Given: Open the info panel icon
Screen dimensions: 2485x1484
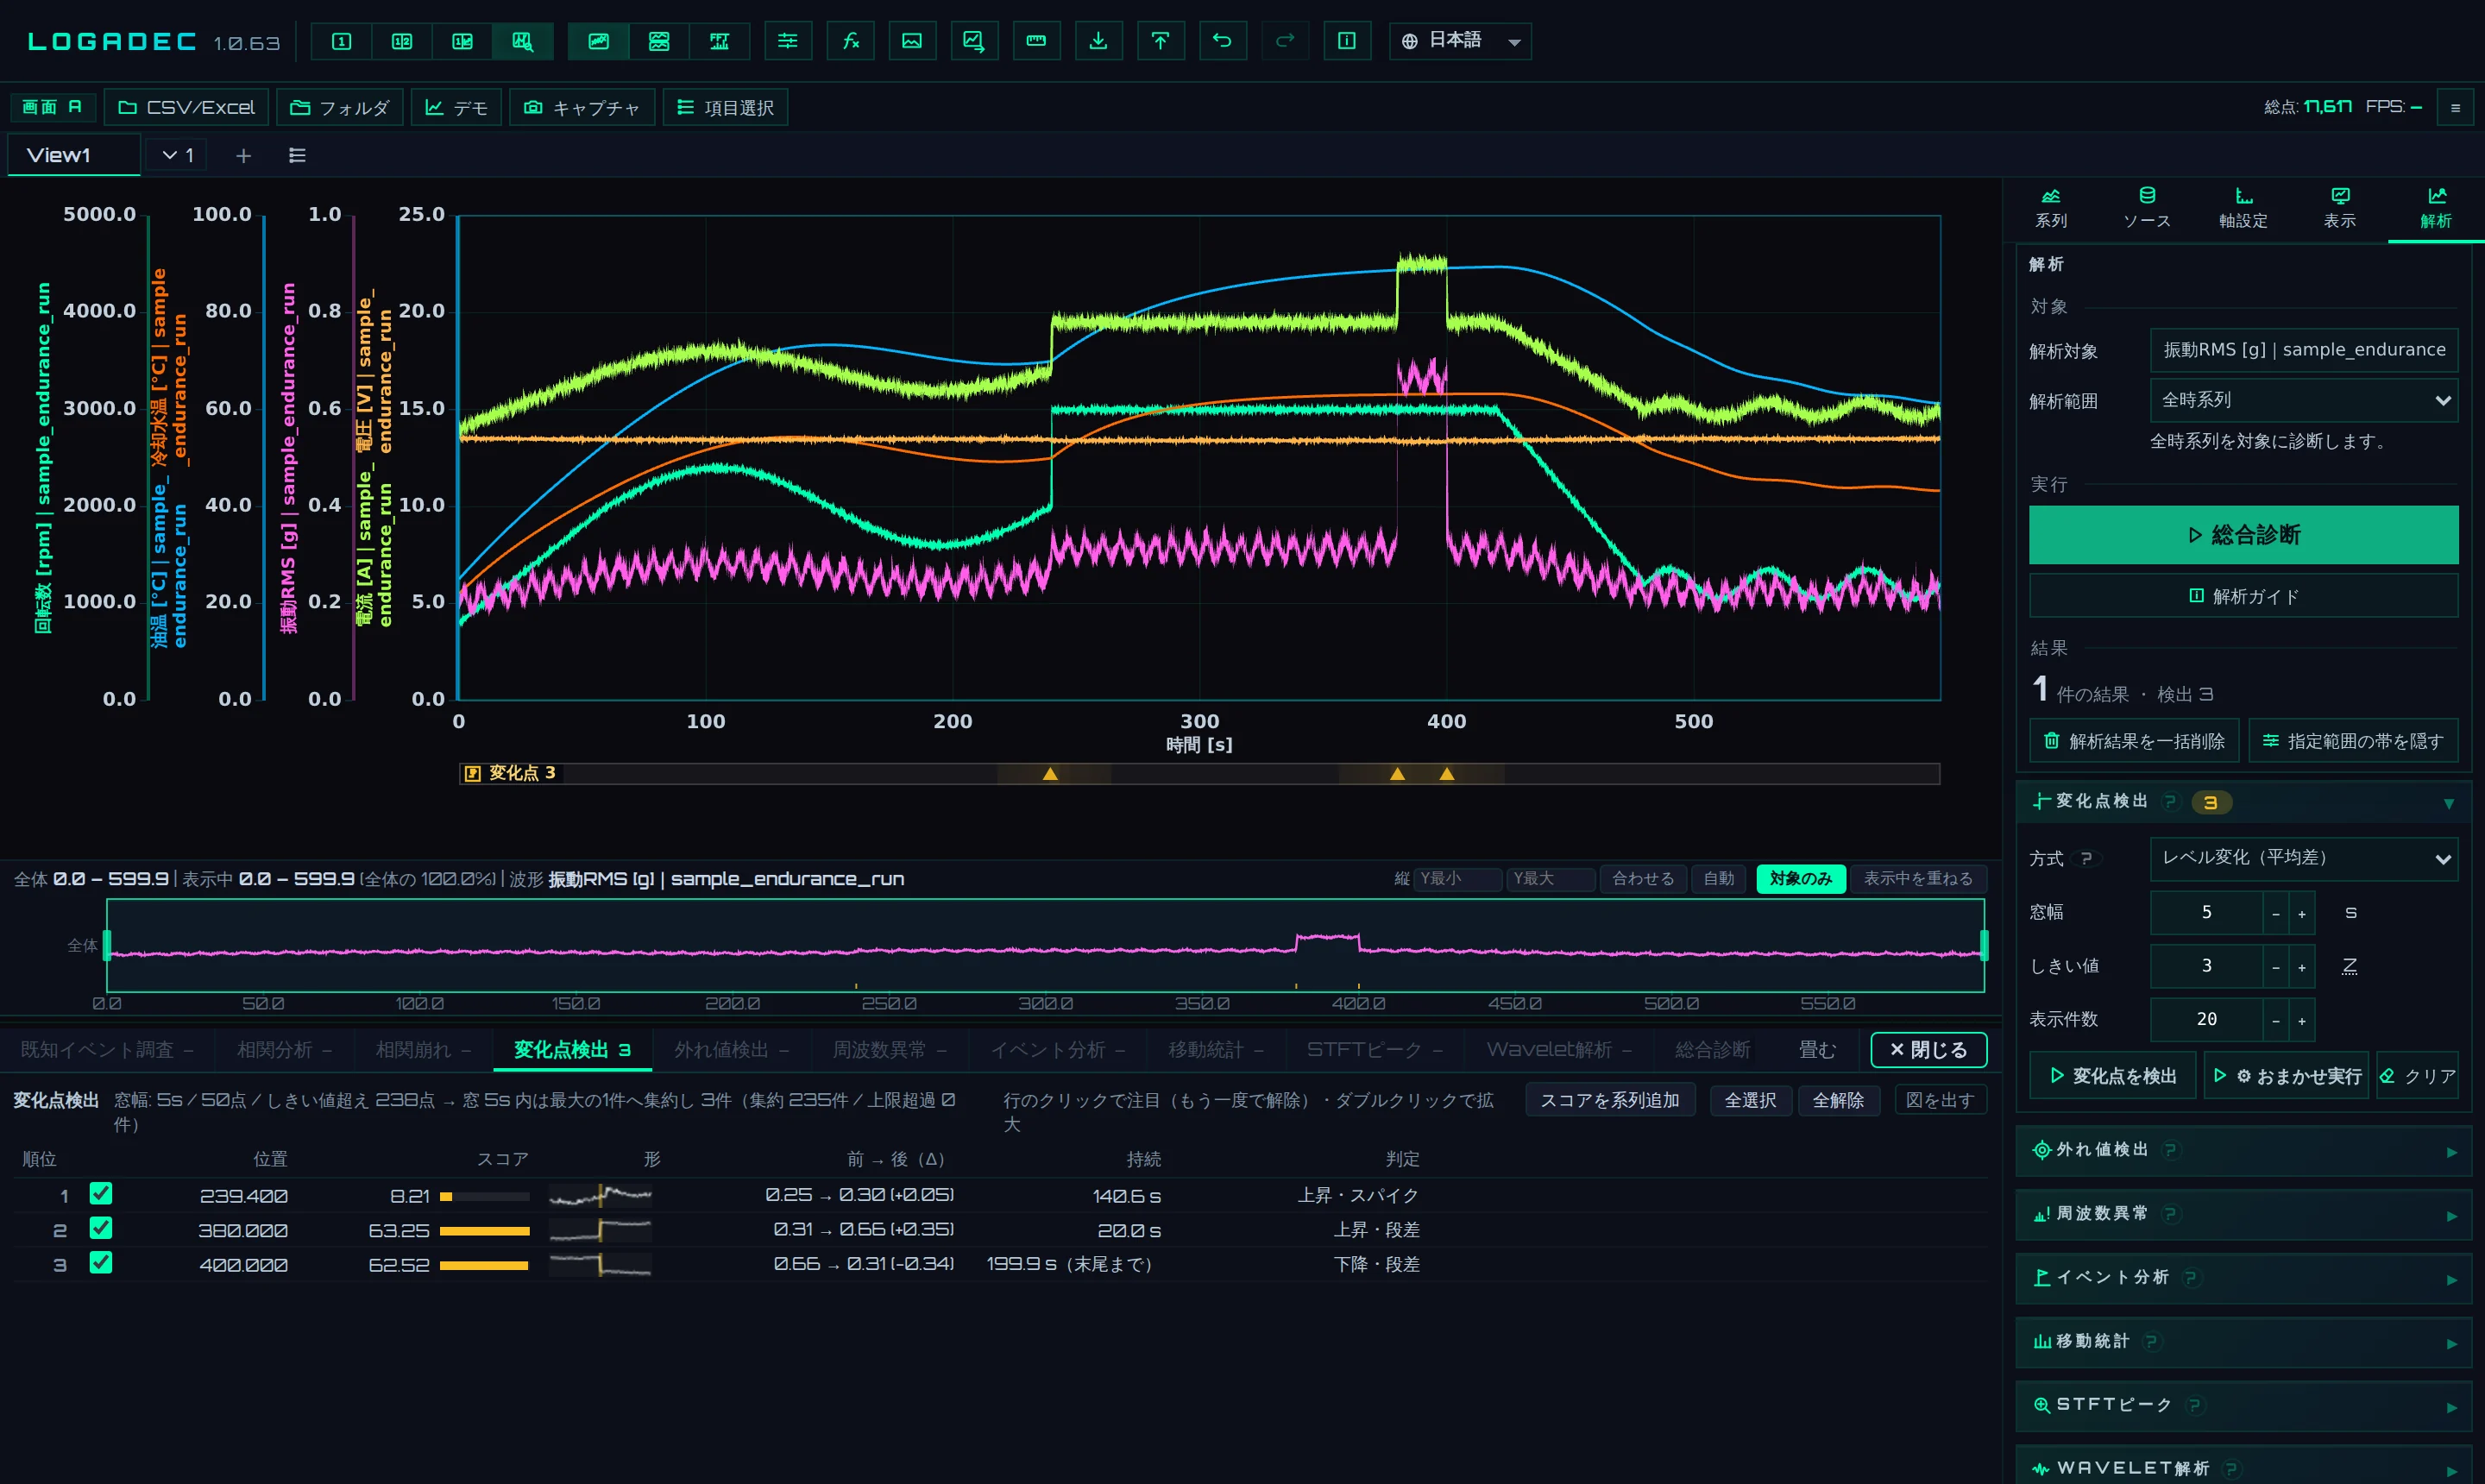Looking at the screenshot, I should click(1347, 41).
